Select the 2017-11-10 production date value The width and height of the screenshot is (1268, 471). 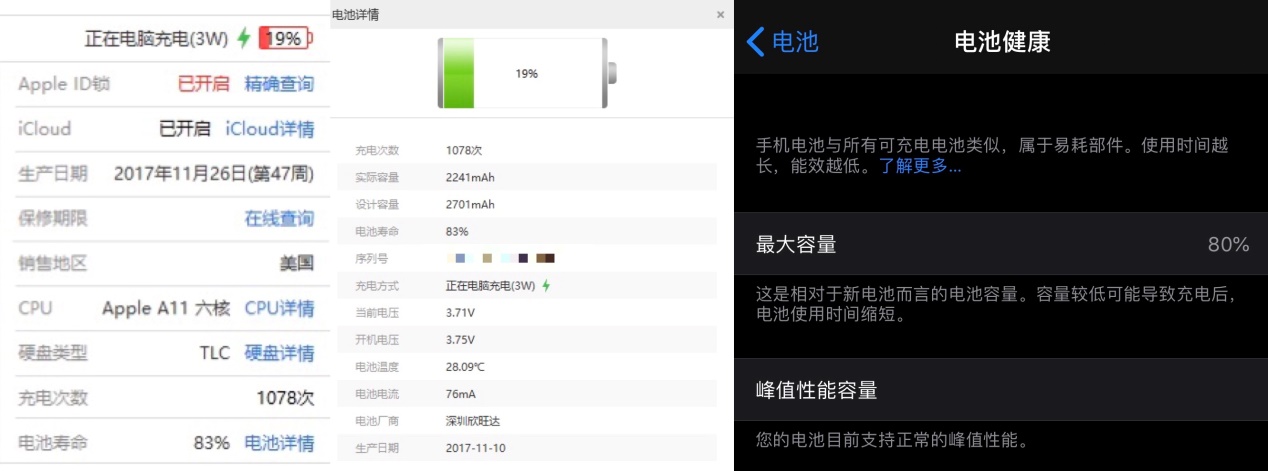coord(476,448)
